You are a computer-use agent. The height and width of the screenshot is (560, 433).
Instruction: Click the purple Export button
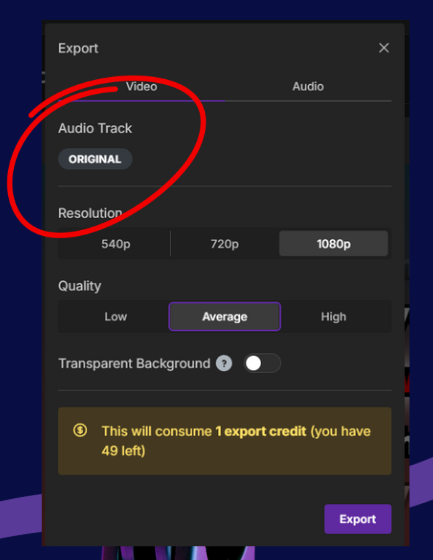coord(358,519)
